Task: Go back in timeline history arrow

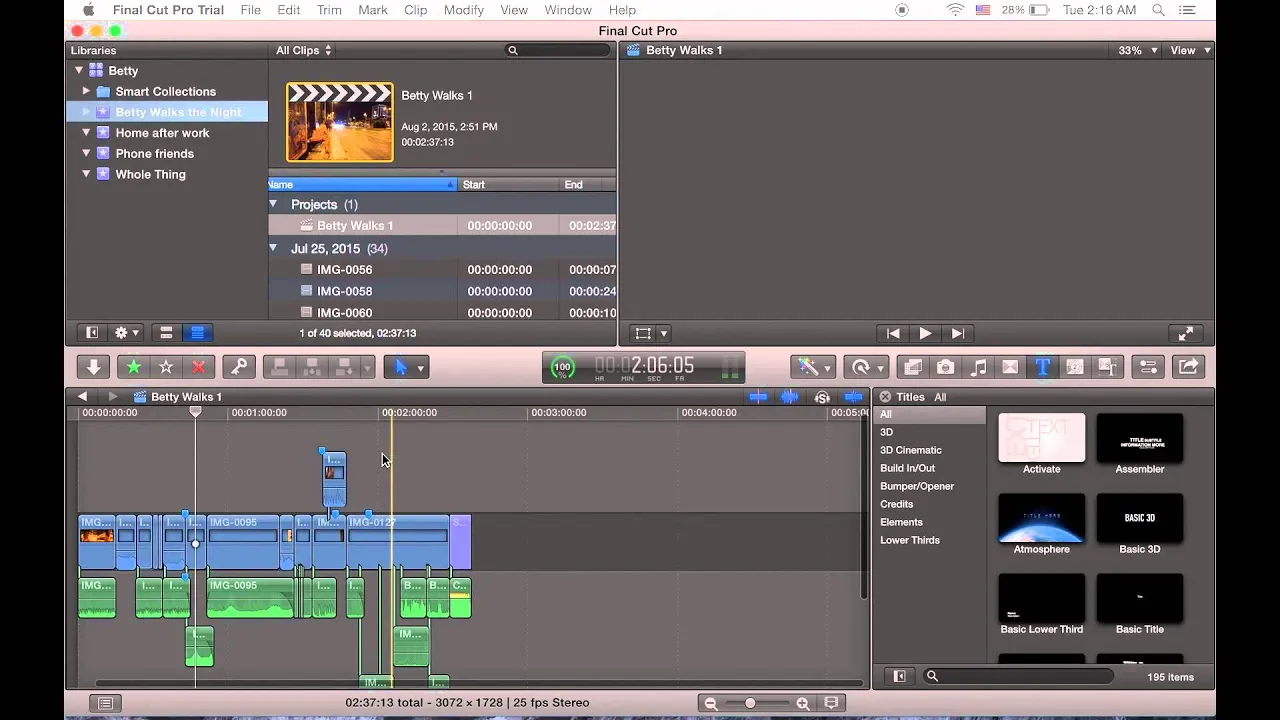Action: pos(82,397)
